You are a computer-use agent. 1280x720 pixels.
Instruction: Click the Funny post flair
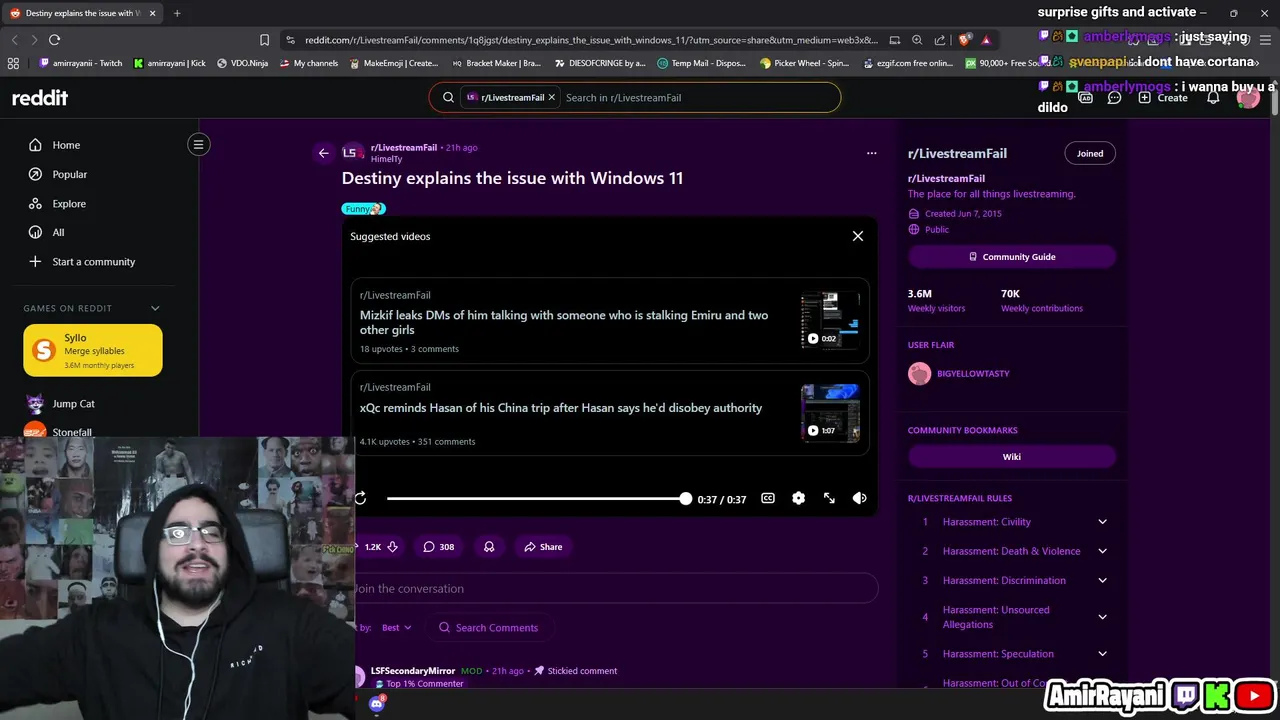point(363,209)
